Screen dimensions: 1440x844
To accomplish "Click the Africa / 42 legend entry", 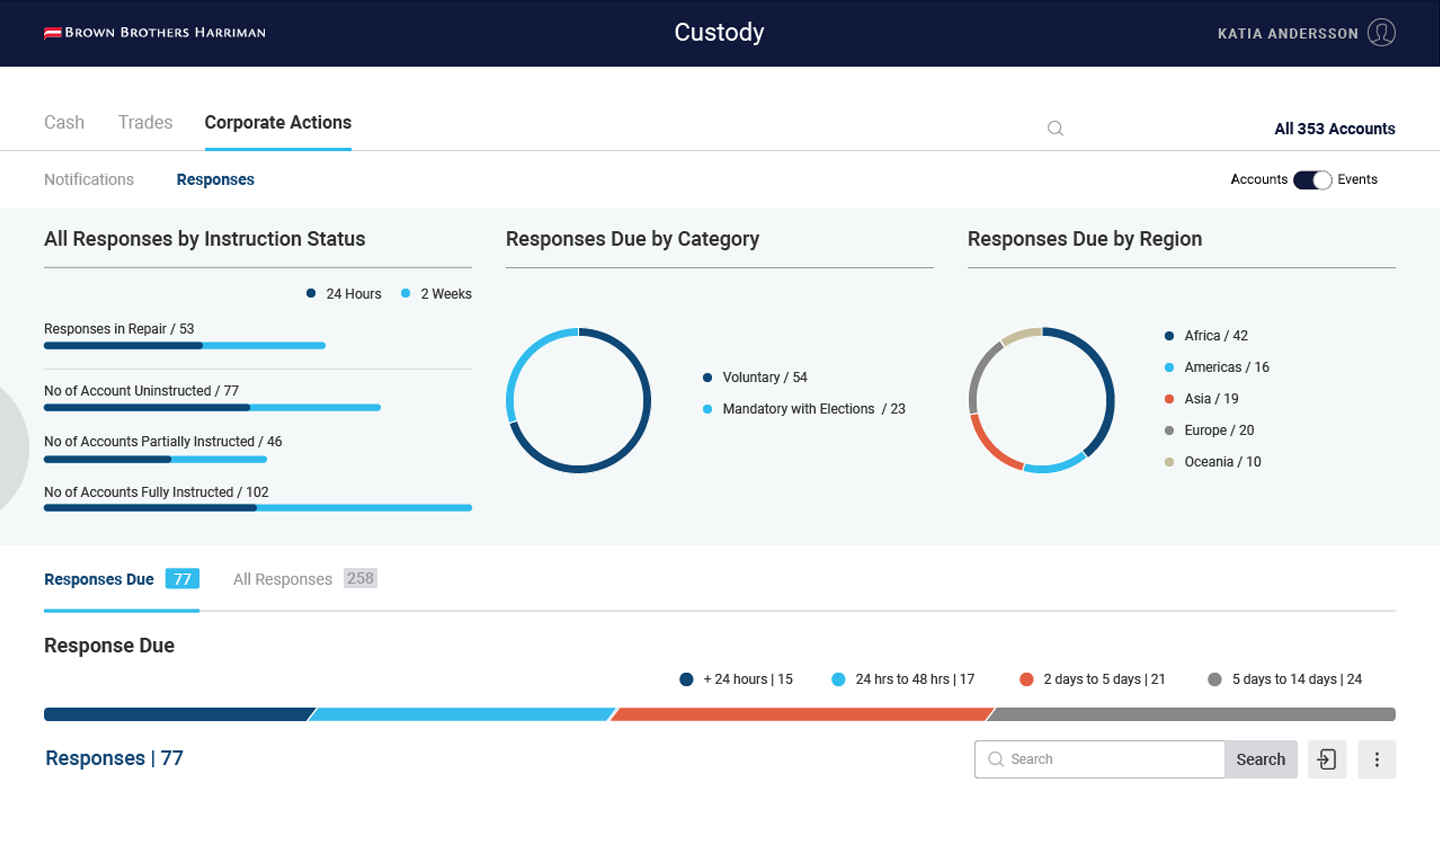I will 1206,336.
